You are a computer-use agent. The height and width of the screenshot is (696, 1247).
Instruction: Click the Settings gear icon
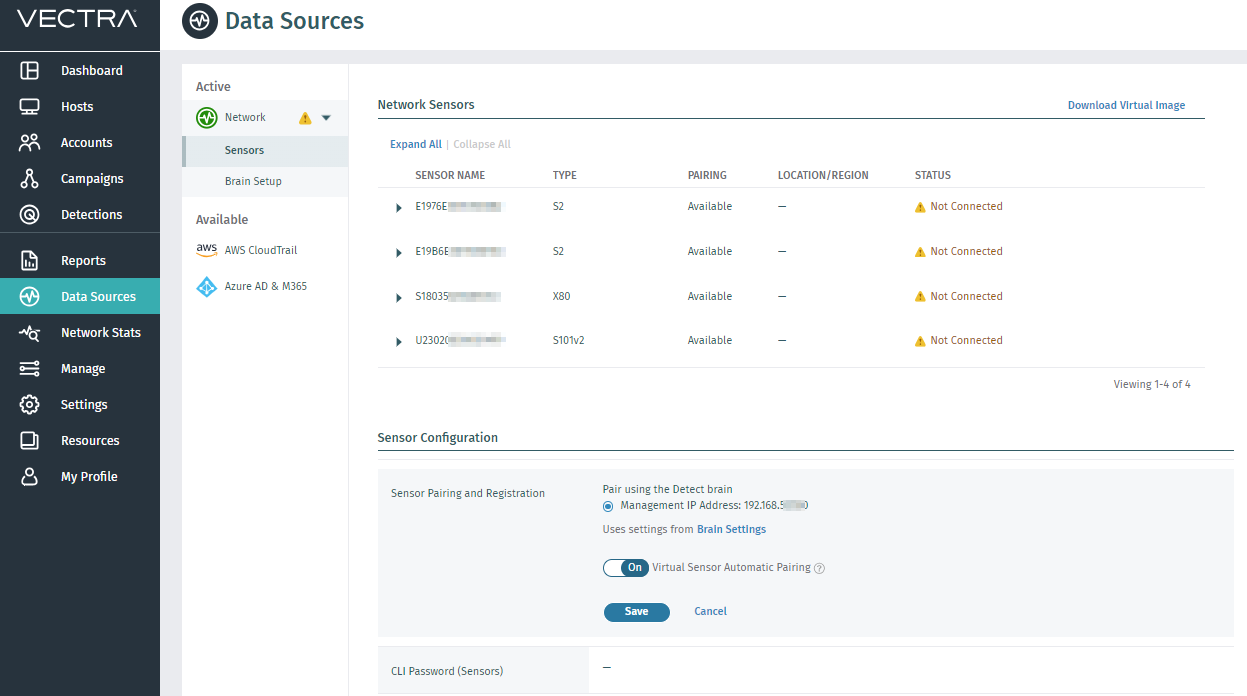point(30,405)
